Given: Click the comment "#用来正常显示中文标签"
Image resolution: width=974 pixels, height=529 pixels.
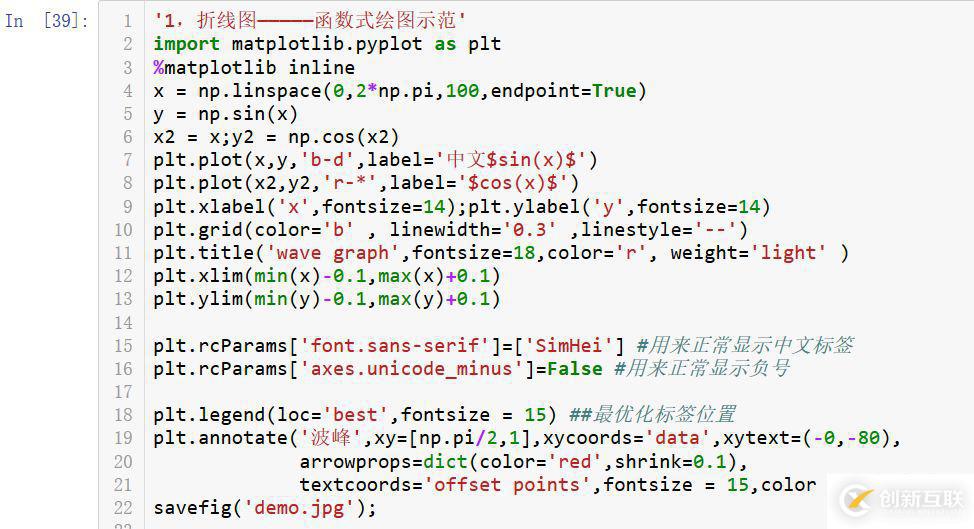Looking at the screenshot, I should (x=745, y=345).
